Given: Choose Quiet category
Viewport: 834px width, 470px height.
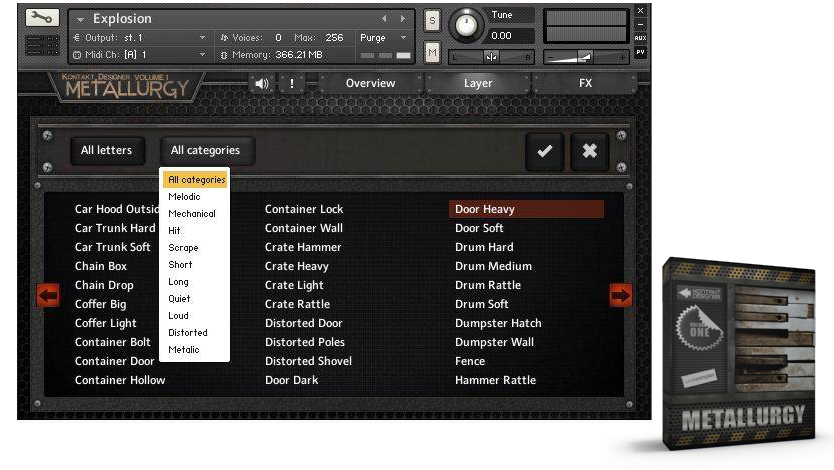Looking at the screenshot, I should (179, 299).
